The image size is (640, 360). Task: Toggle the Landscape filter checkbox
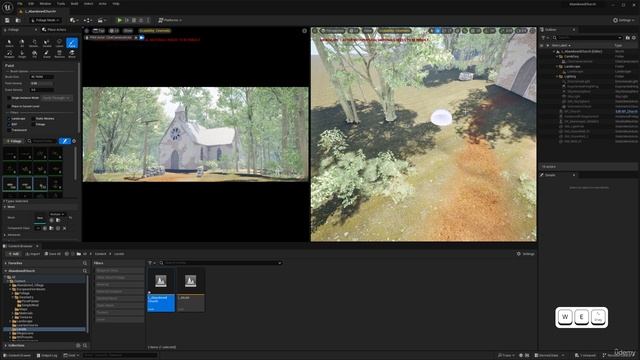[x=9, y=118]
